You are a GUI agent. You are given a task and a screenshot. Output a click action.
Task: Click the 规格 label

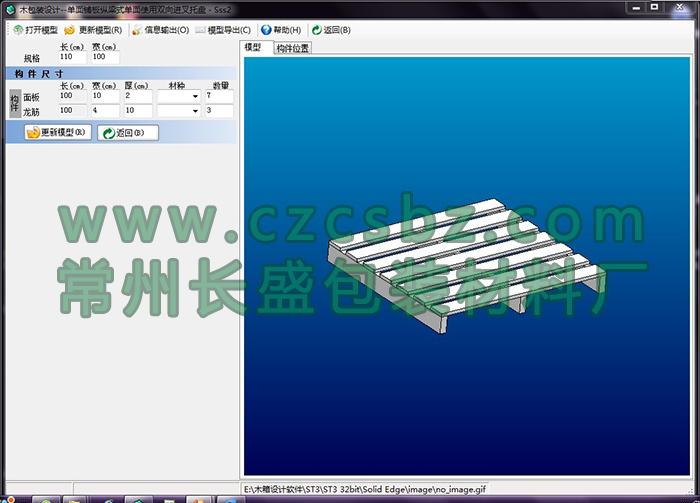point(32,58)
